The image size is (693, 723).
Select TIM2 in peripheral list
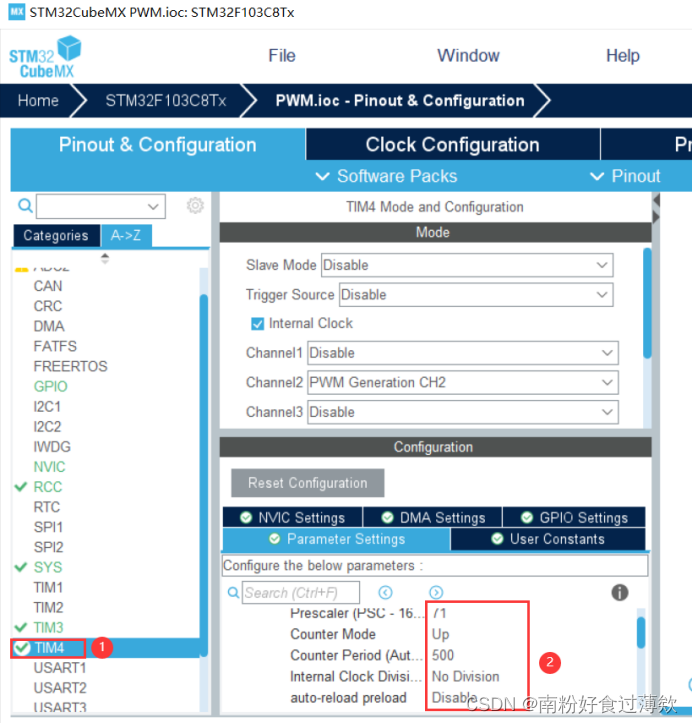pos(48,608)
